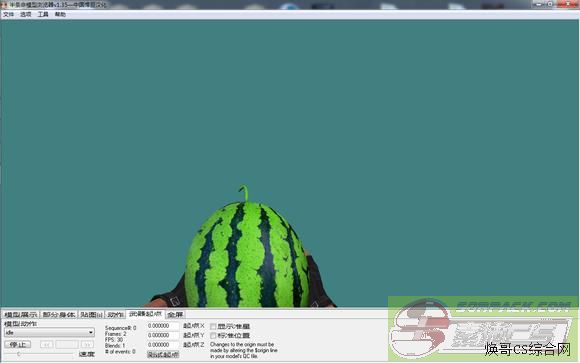
Task: Switch to the 模型展示 tab
Action: coord(21,315)
